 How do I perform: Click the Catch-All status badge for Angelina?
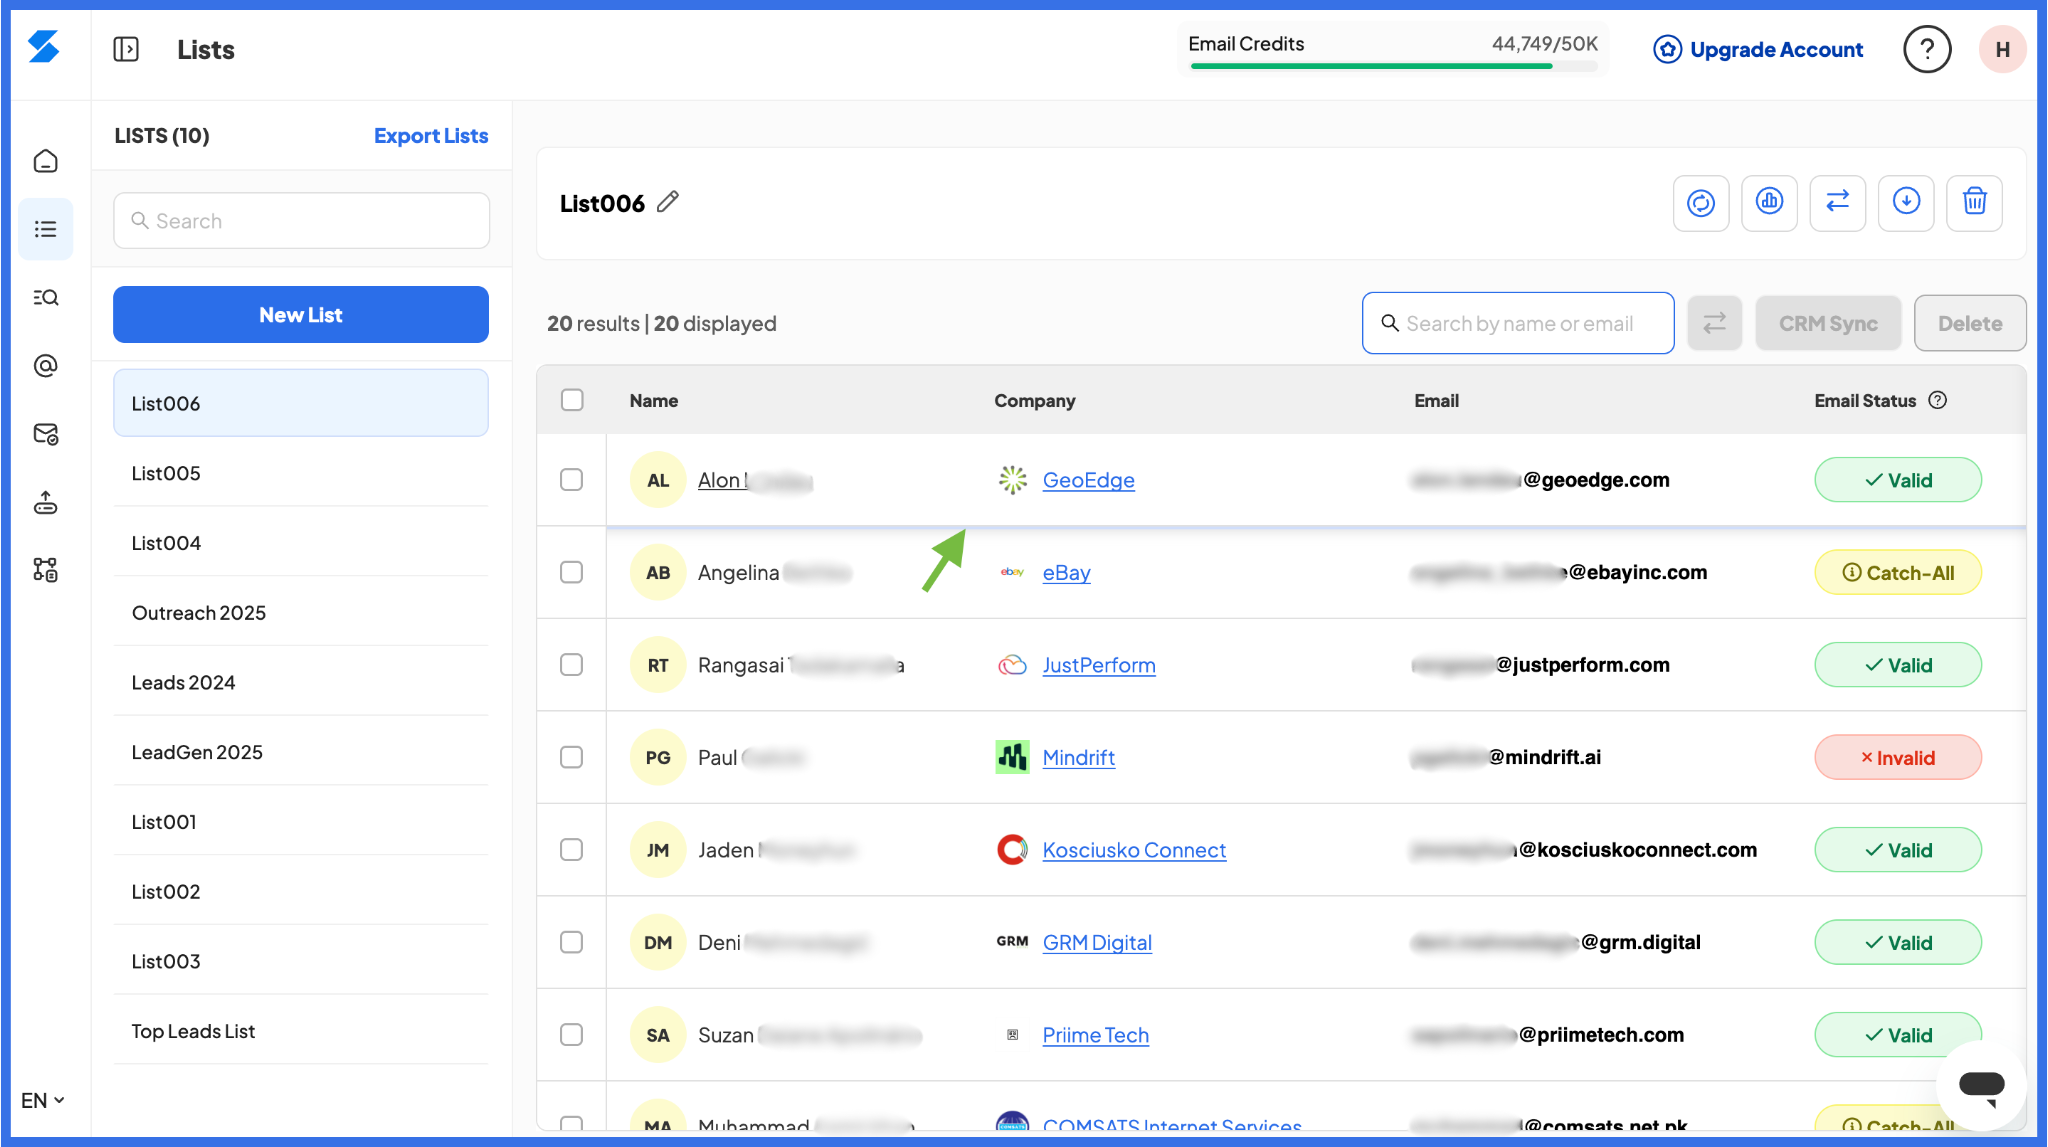coord(1898,572)
